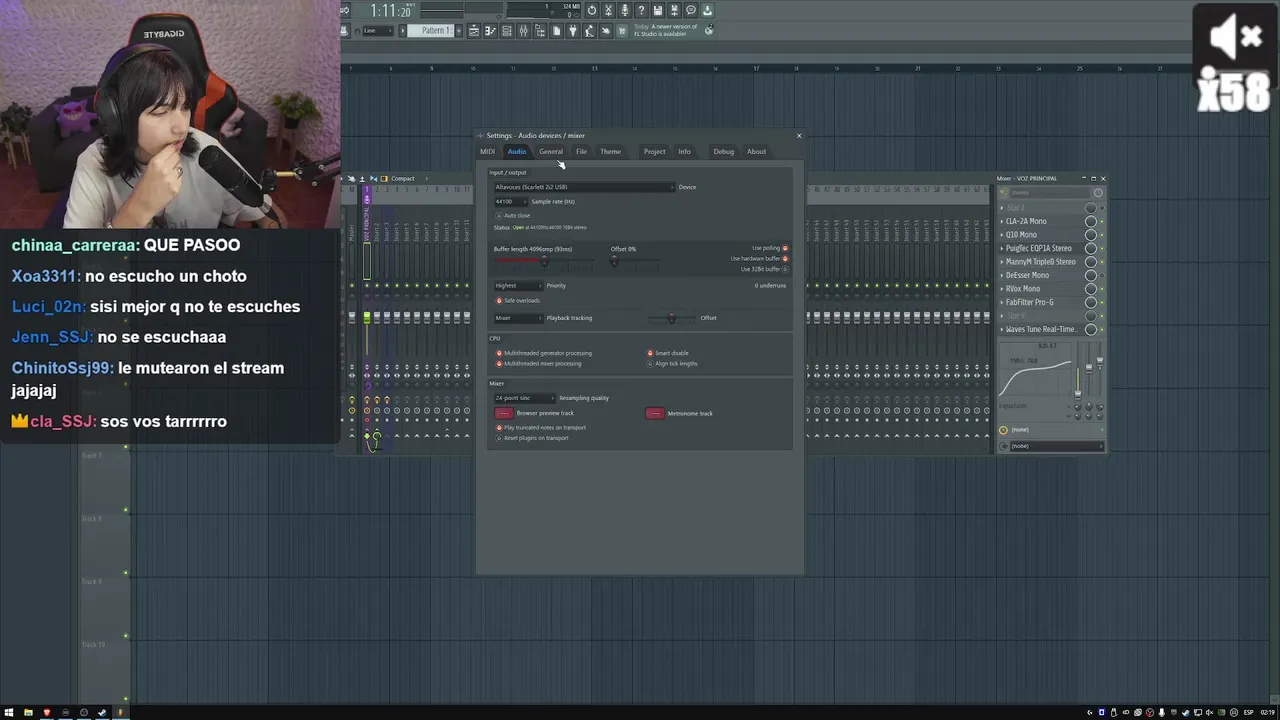Toggle the Use polling option

785,248
